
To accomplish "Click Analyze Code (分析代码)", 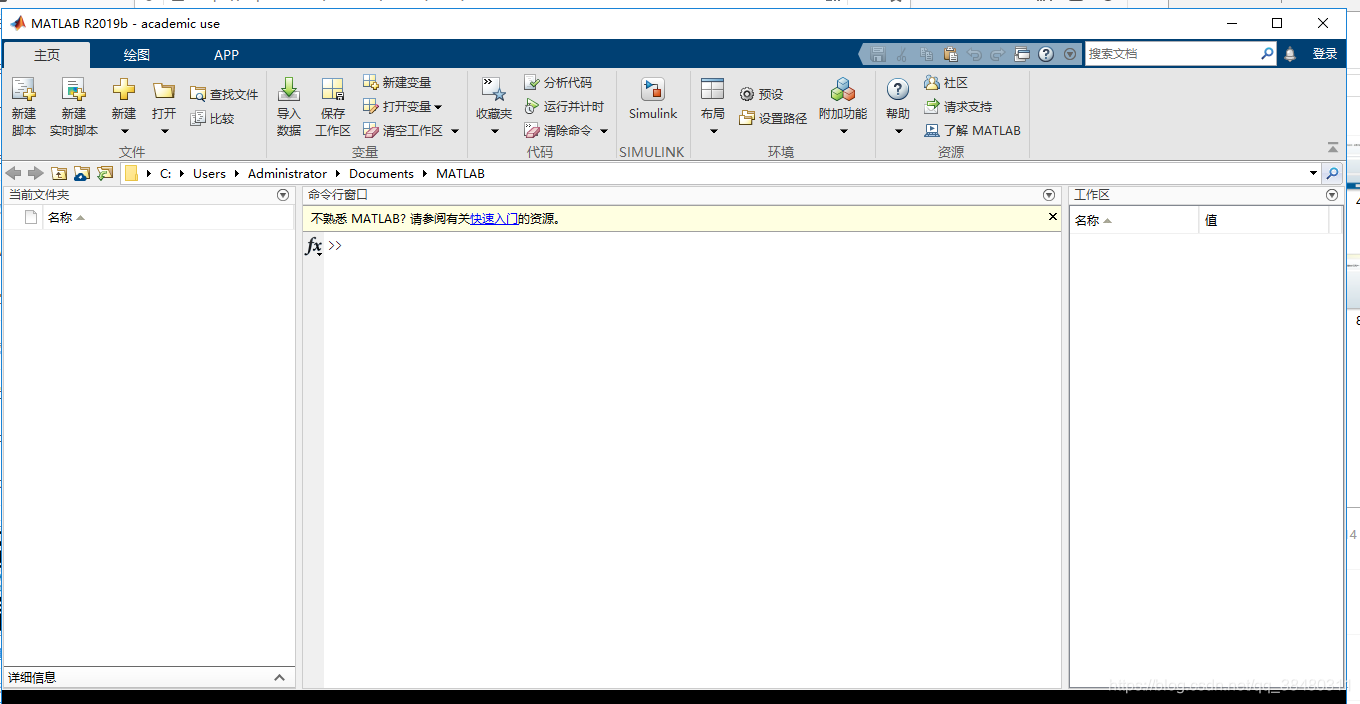I will pos(558,82).
